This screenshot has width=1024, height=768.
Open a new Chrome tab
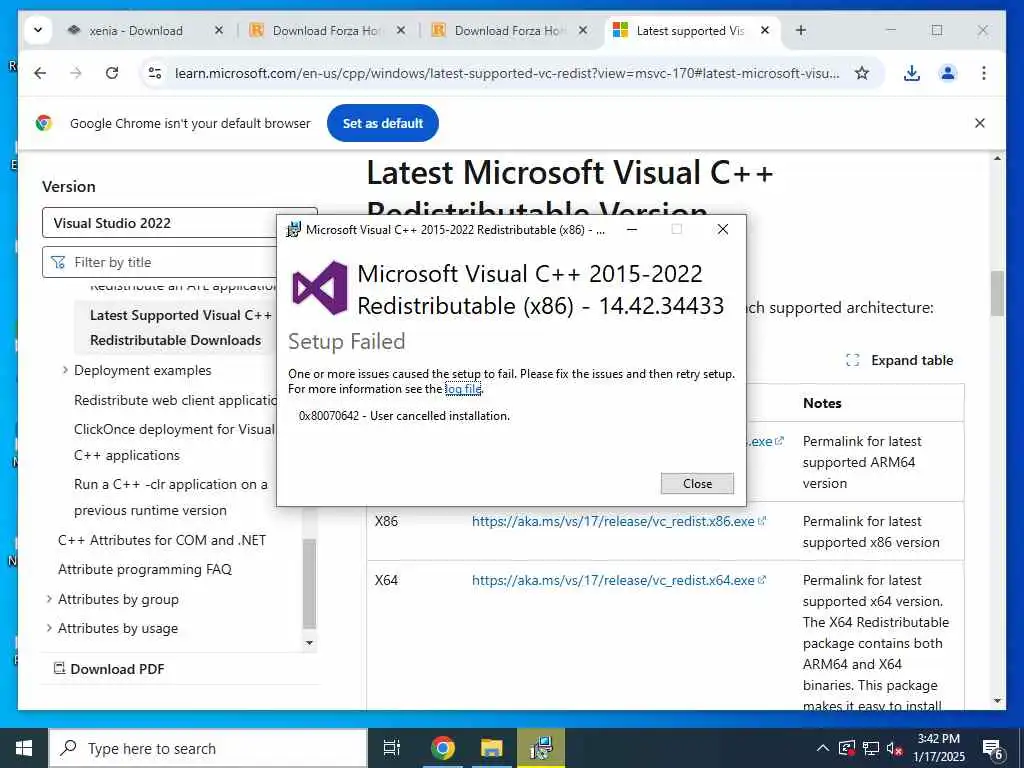click(x=801, y=31)
